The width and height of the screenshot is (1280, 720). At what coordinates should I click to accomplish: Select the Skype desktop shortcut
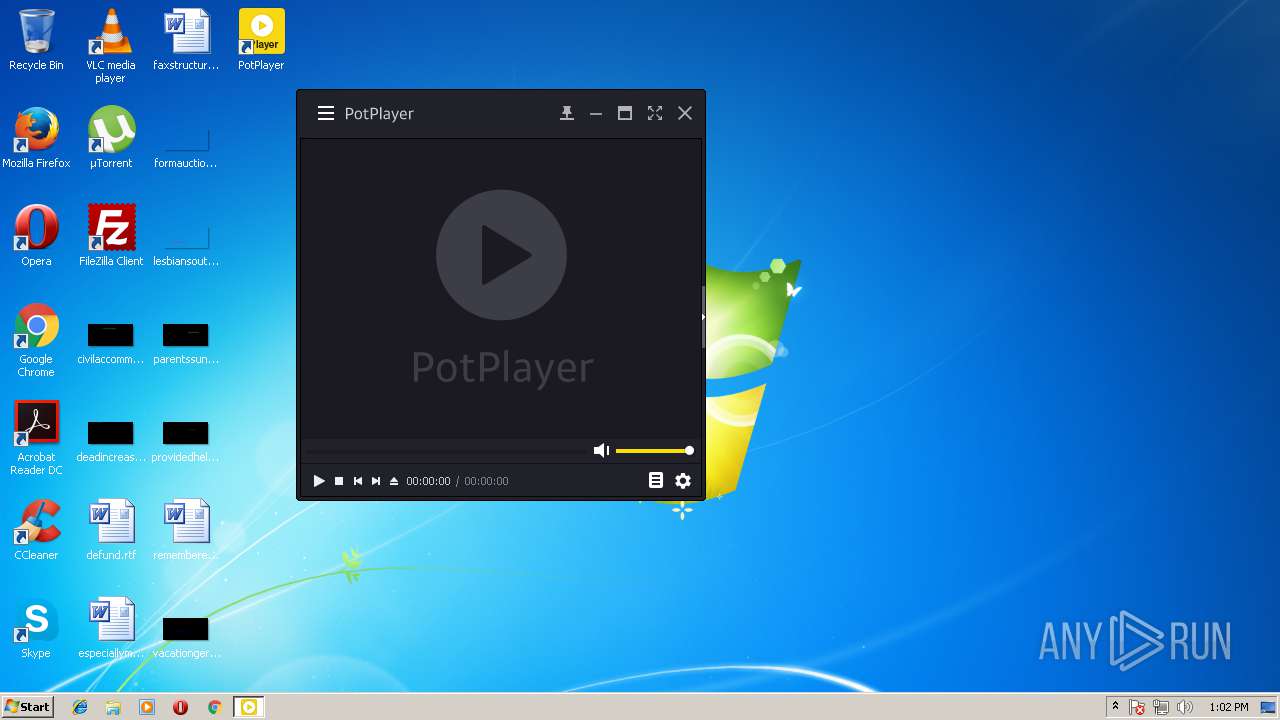click(x=36, y=628)
